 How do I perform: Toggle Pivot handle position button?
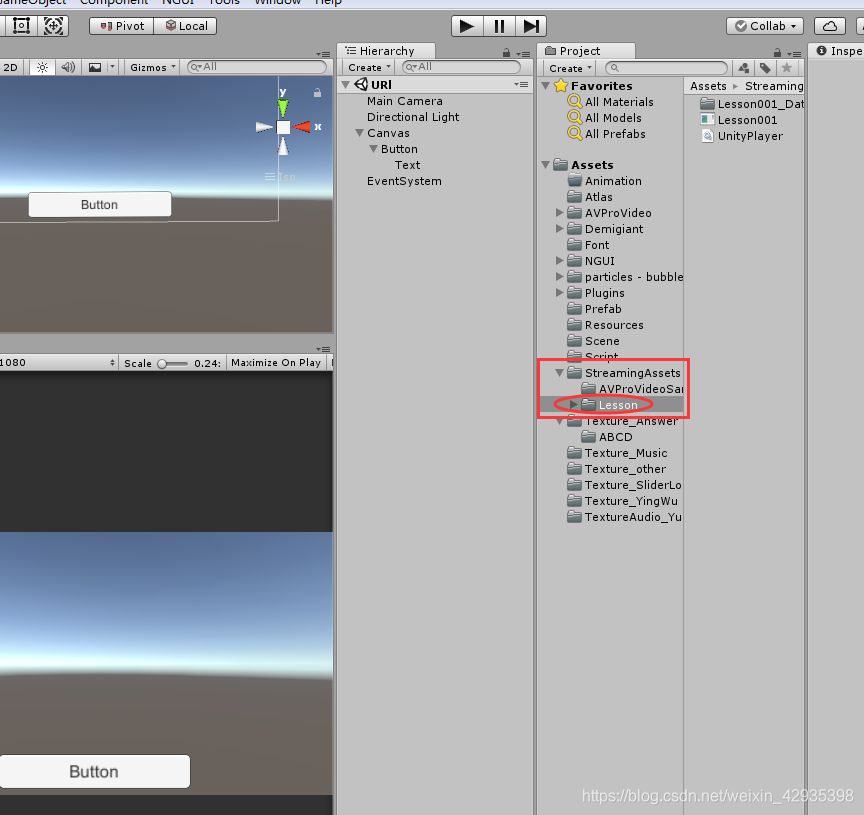click(122, 26)
